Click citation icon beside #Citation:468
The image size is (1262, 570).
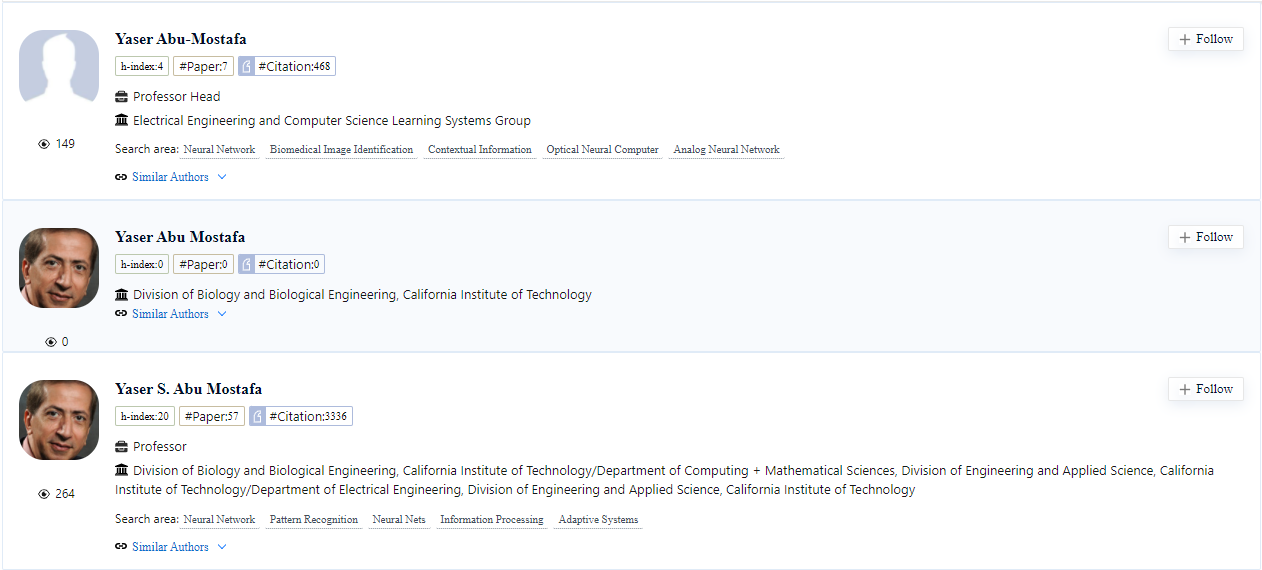[x=246, y=67]
